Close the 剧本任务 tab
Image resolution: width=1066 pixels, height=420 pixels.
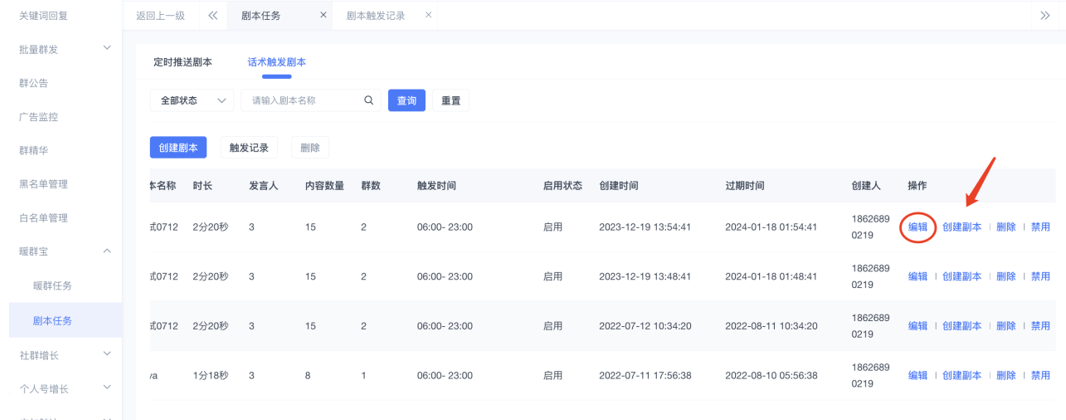(x=323, y=15)
